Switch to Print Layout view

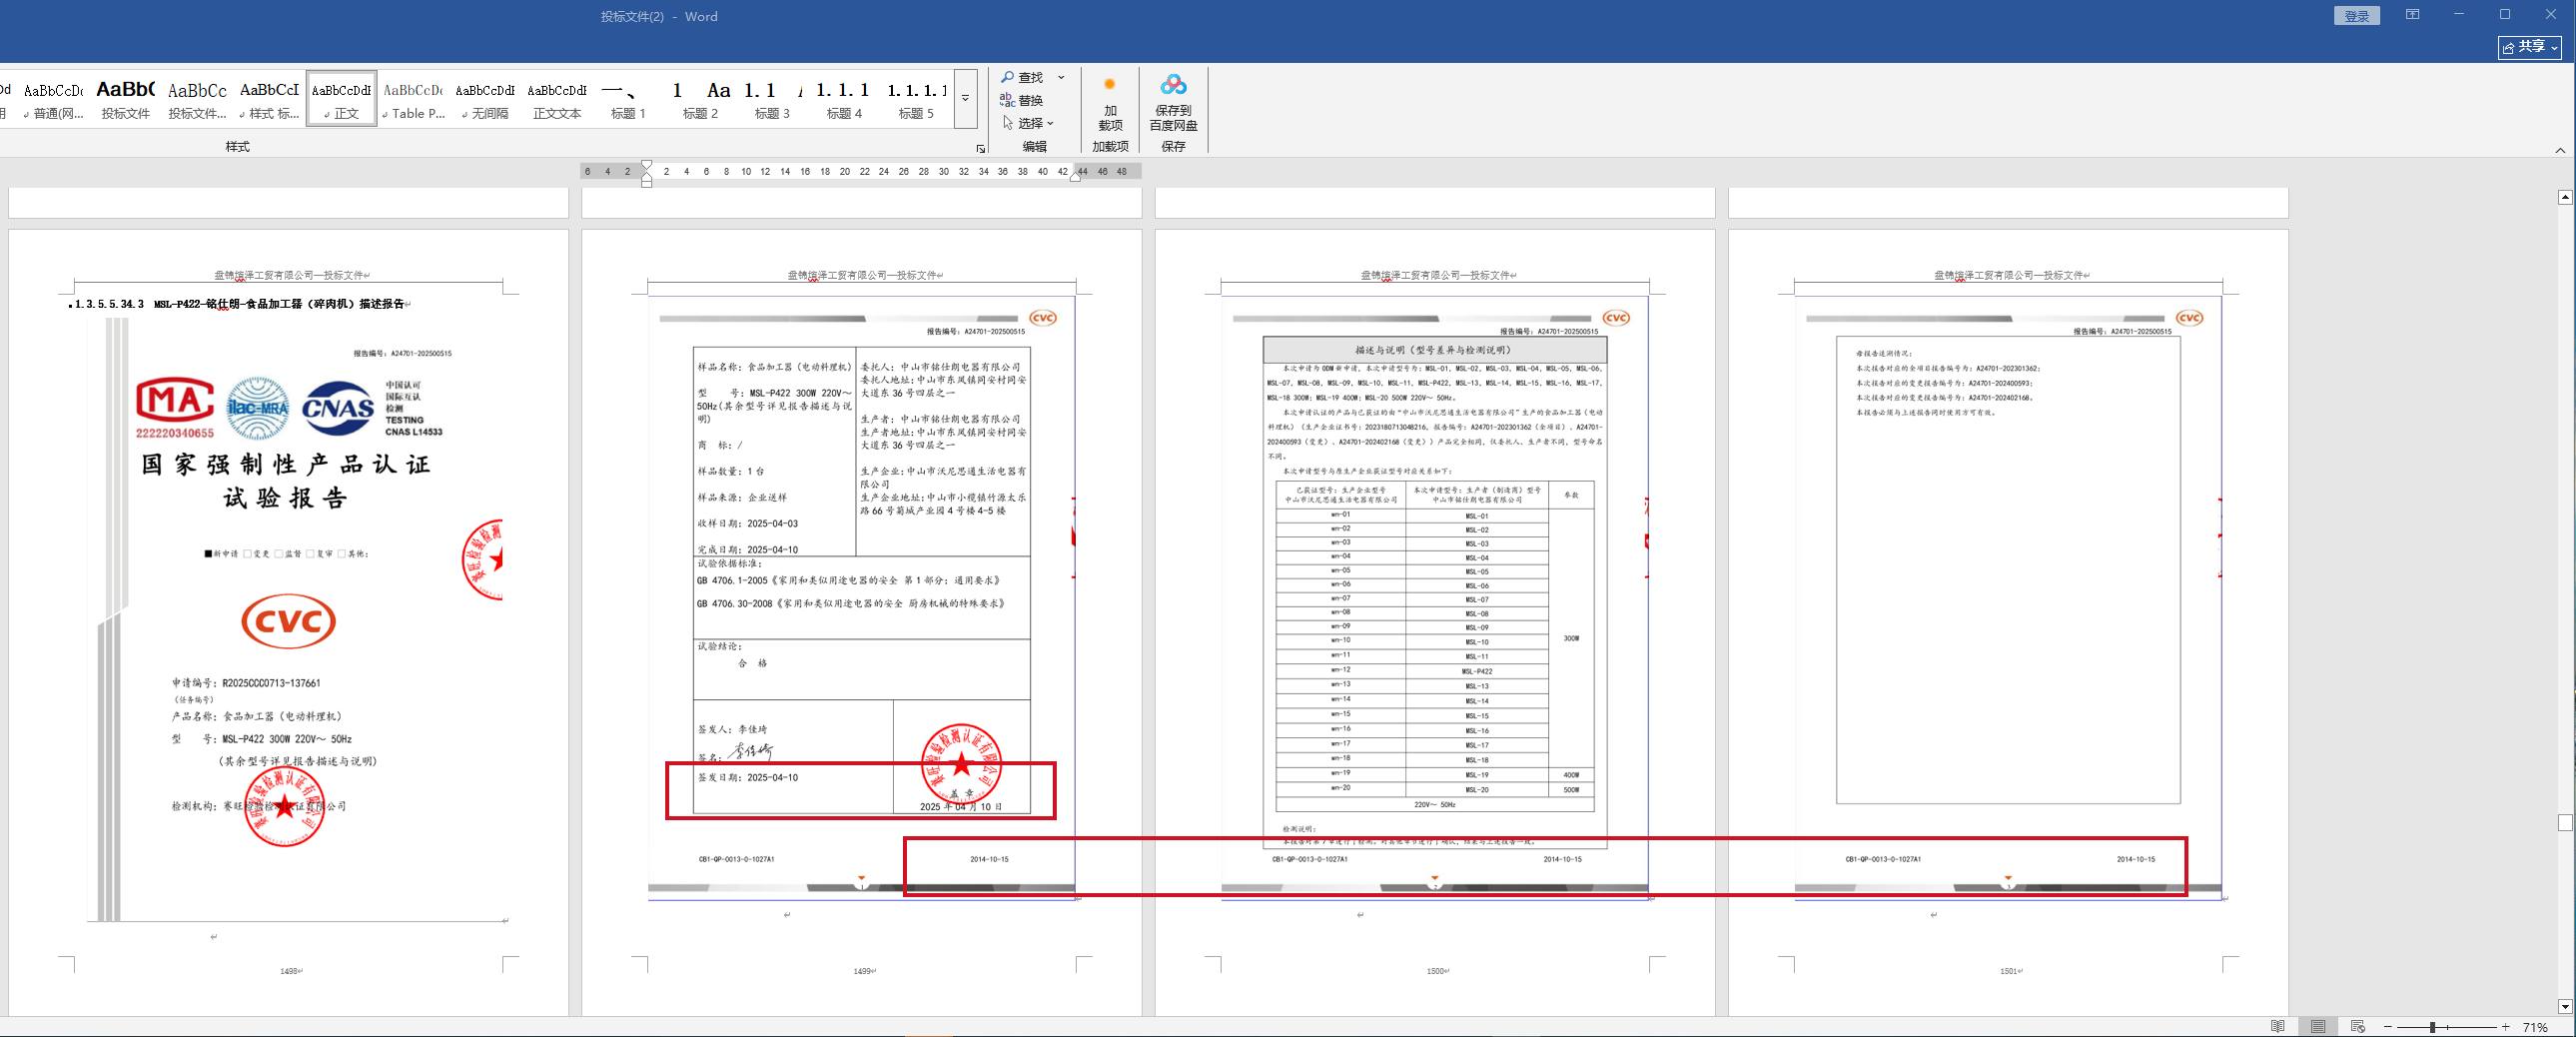click(2318, 1027)
